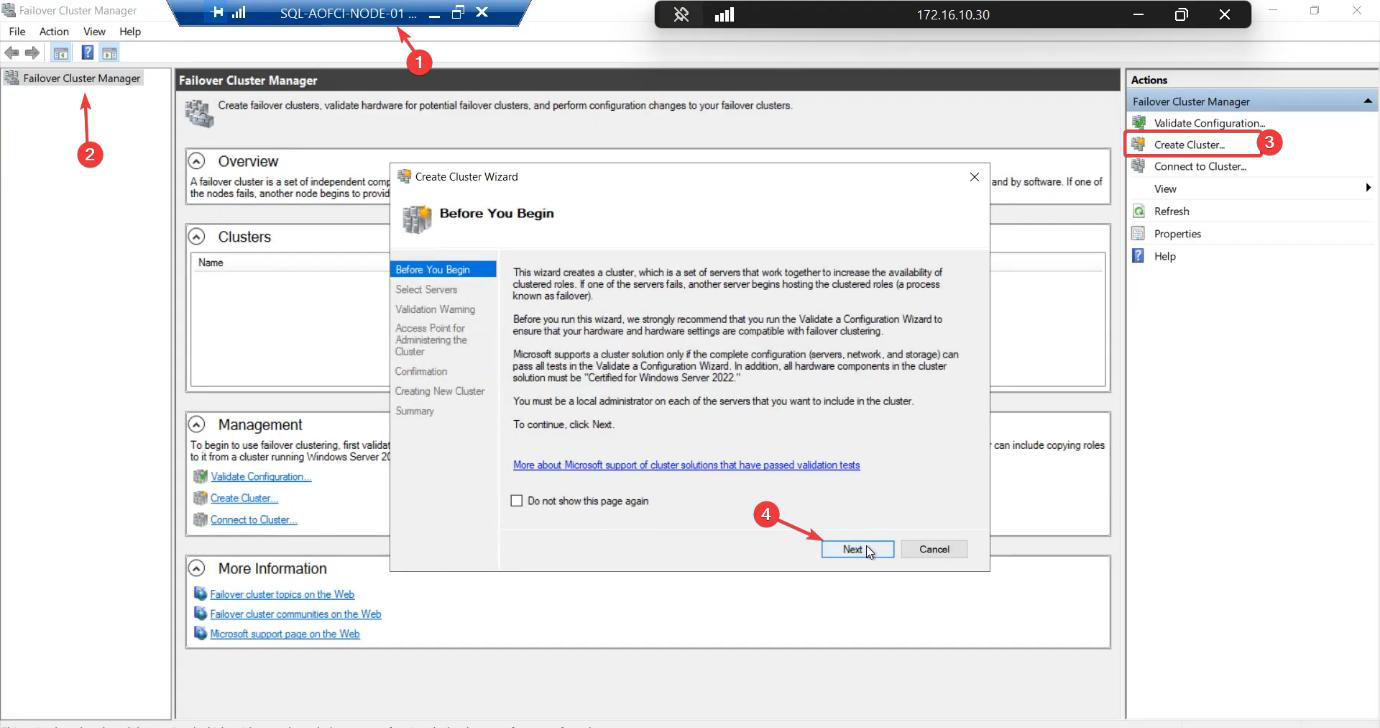Click Connect to Cluster icon in Actions pane

tap(1138, 166)
